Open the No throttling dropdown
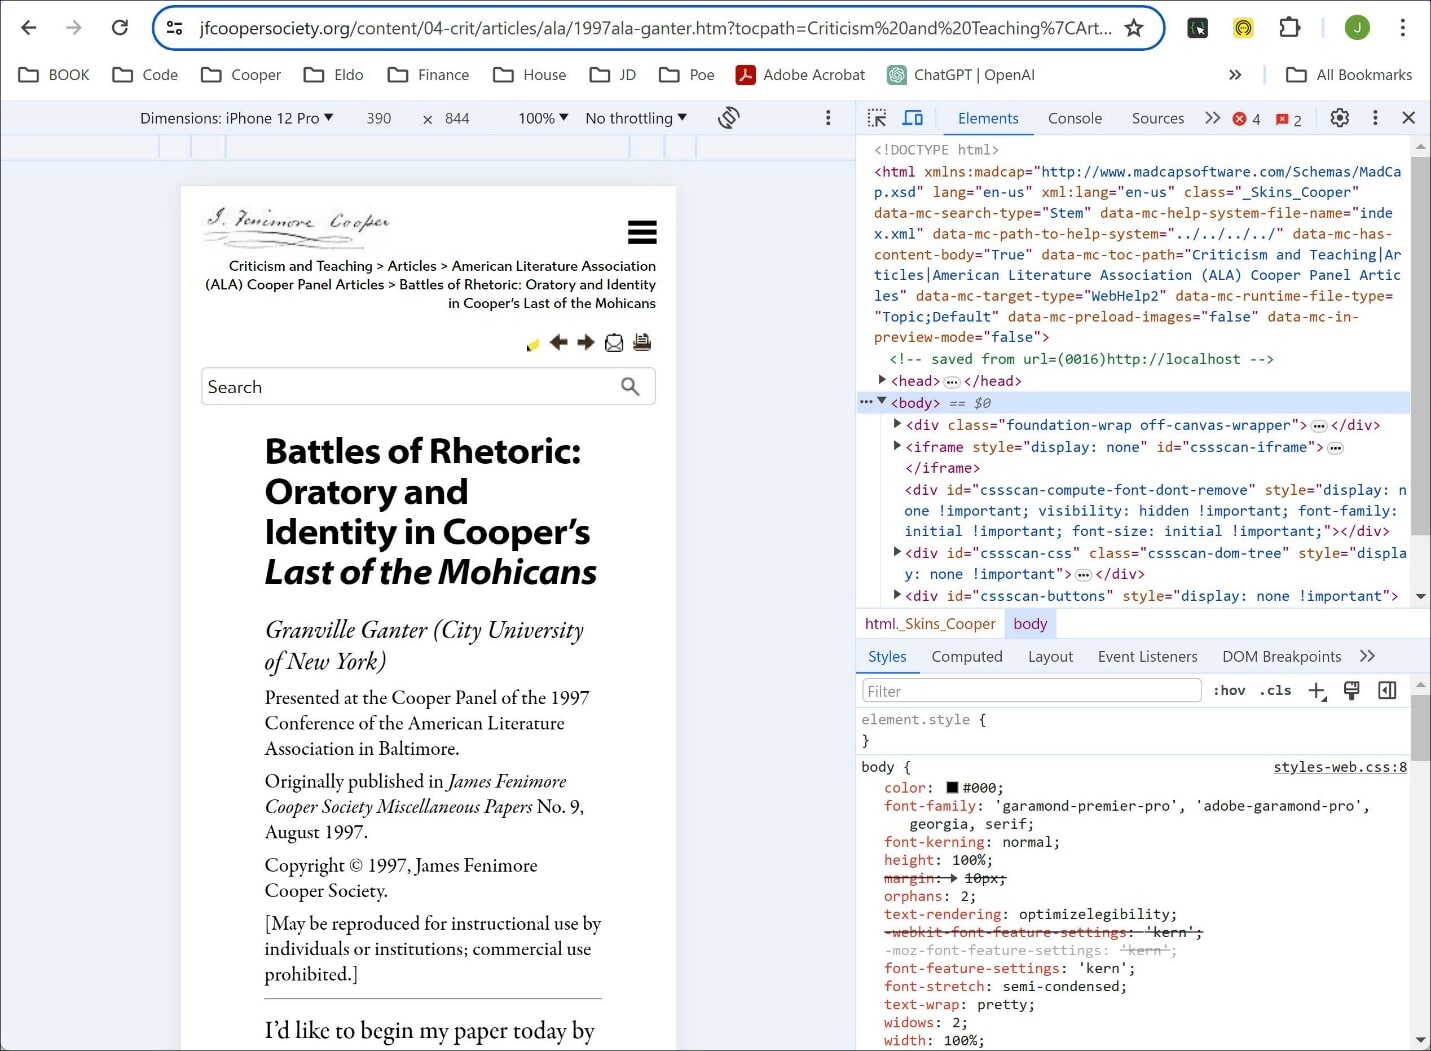This screenshot has height=1051, width=1431. pyautogui.click(x=634, y=117)
